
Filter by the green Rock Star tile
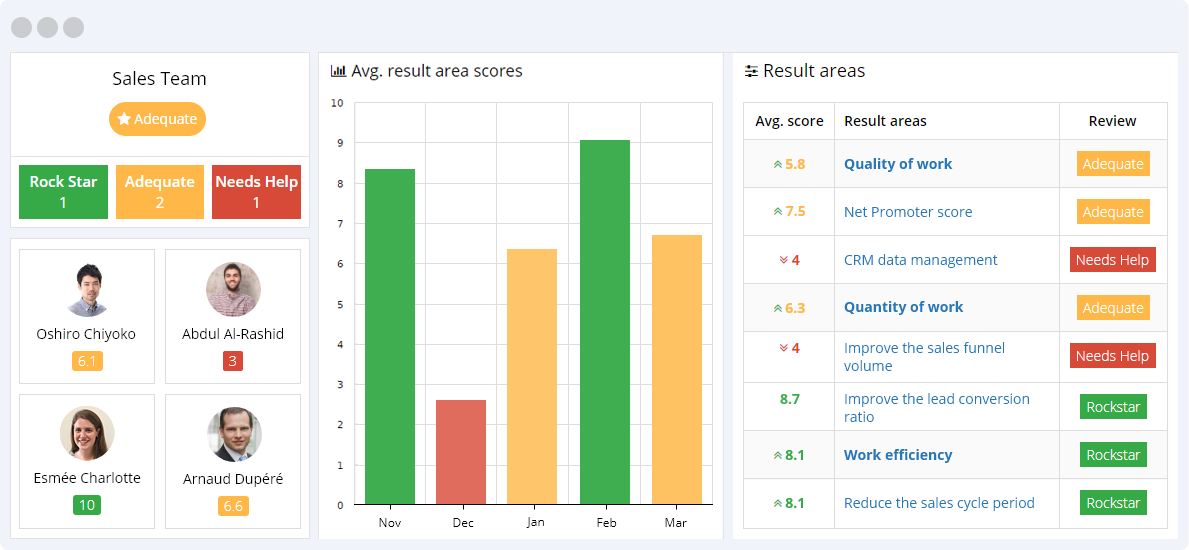64,192
